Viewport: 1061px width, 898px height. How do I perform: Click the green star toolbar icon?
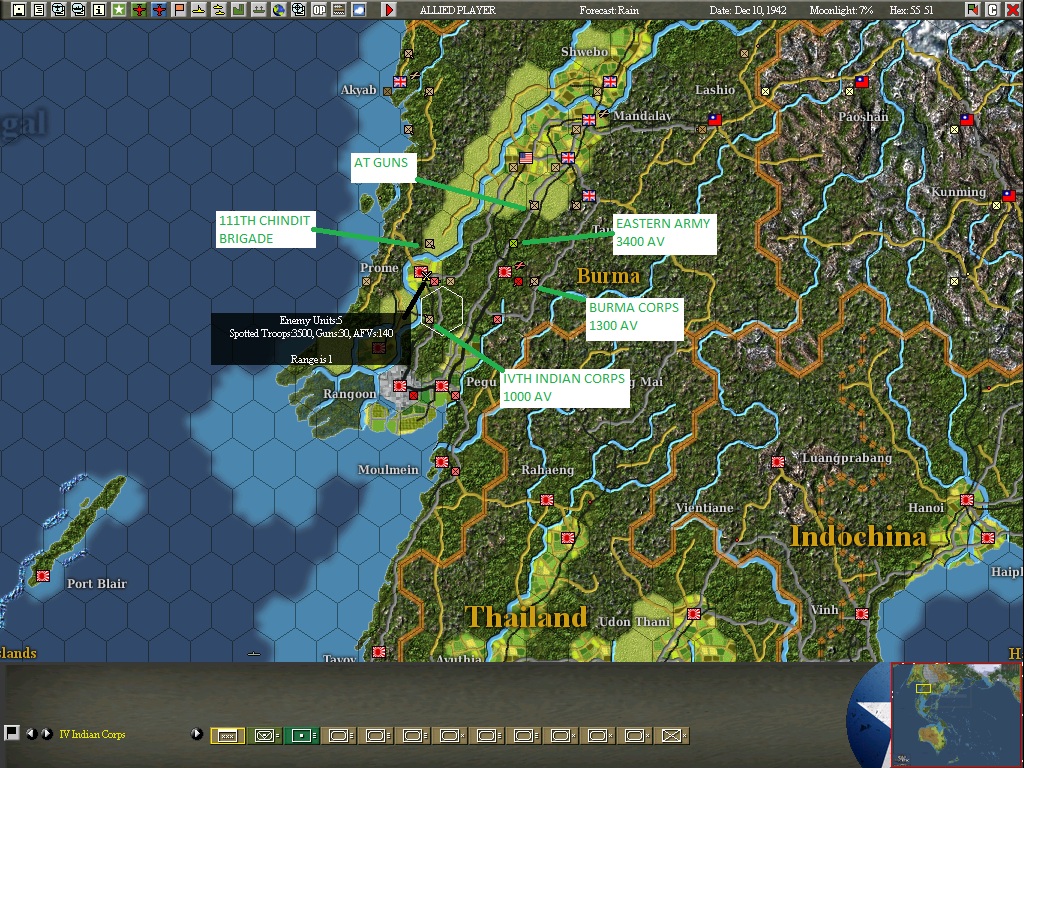pos(119,9)
